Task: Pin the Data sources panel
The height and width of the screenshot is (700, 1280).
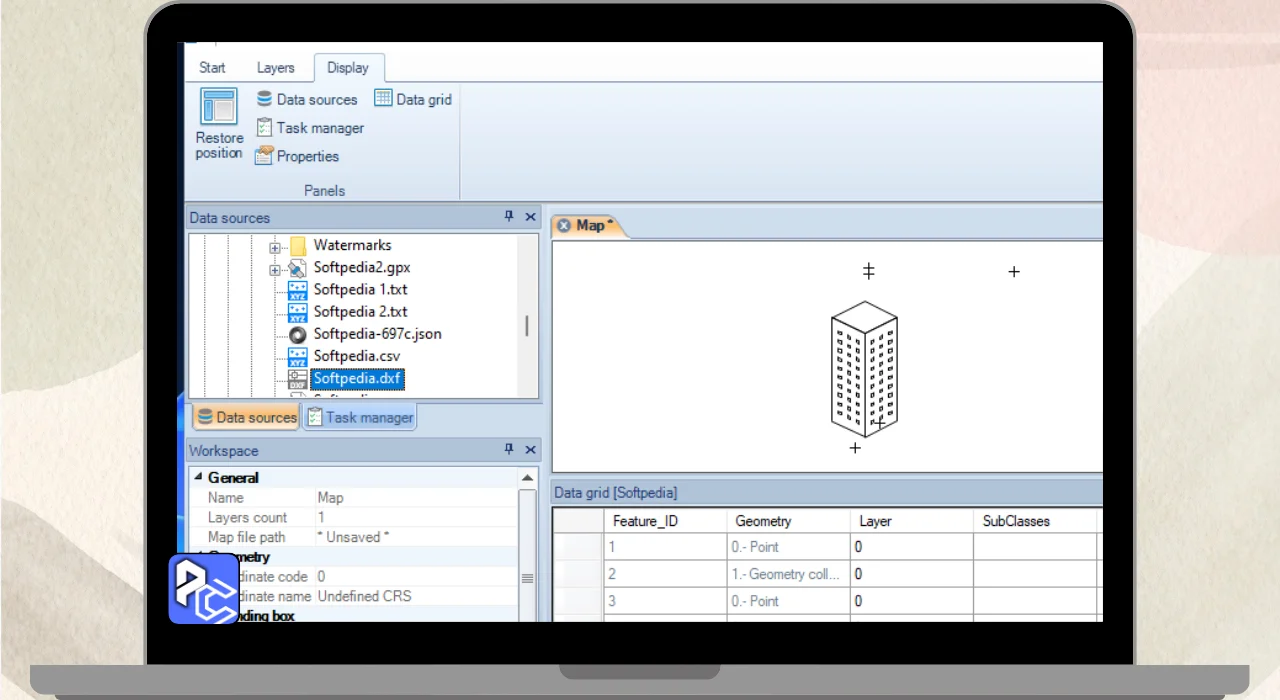Action: coord(509,217)
